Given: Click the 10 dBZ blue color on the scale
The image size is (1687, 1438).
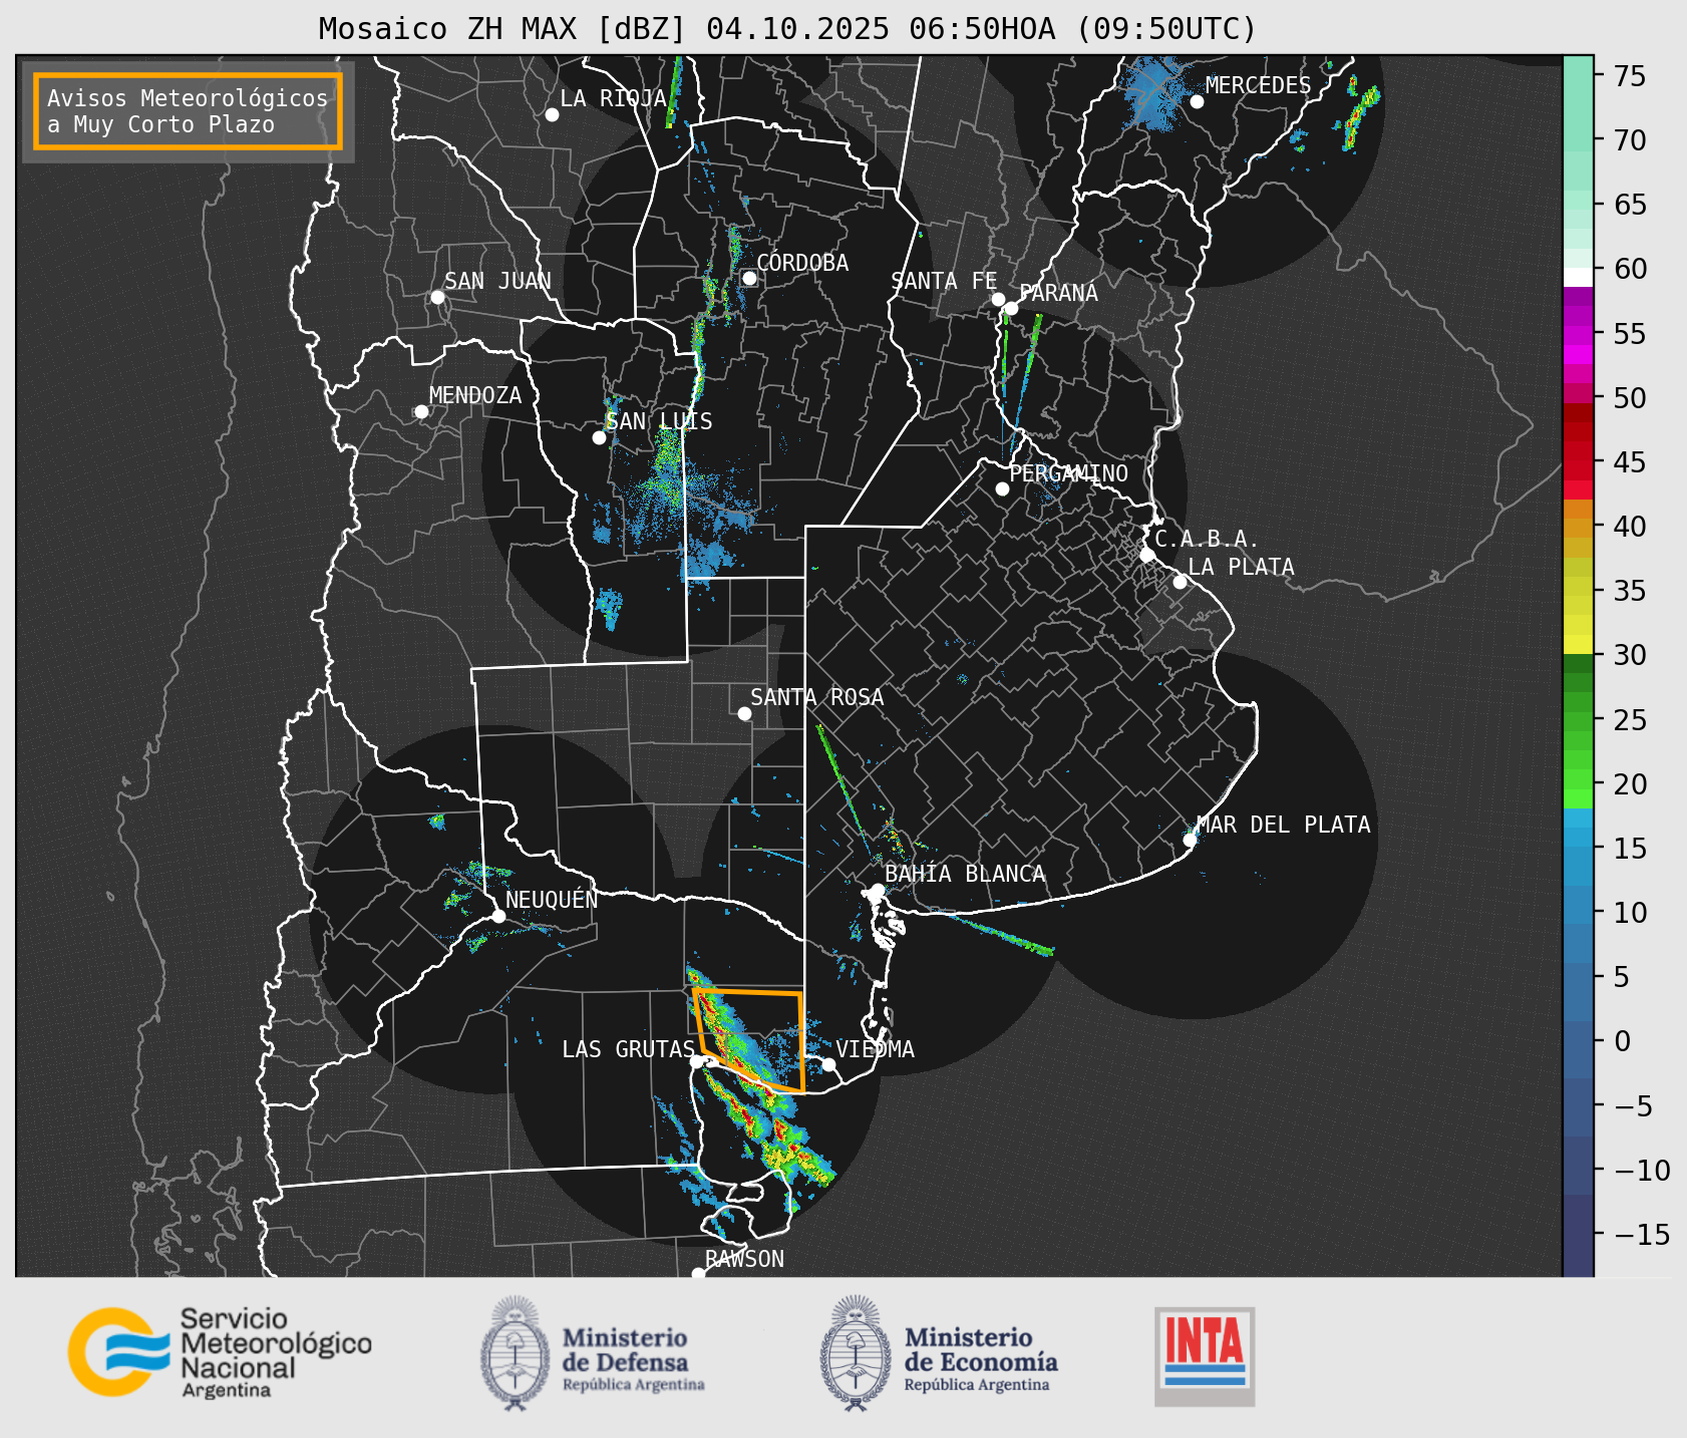Looking at the screenshot, I should [1578, 913].
